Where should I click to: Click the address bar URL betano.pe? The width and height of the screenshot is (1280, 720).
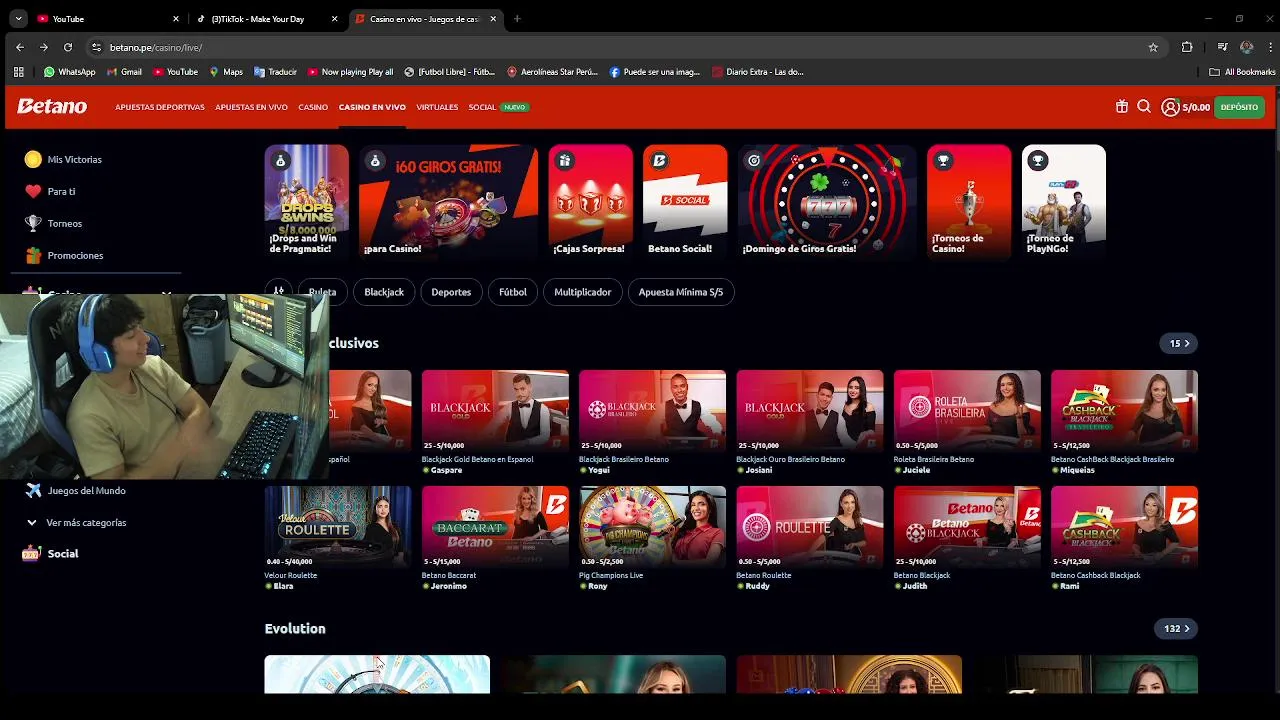click(156, 47)
